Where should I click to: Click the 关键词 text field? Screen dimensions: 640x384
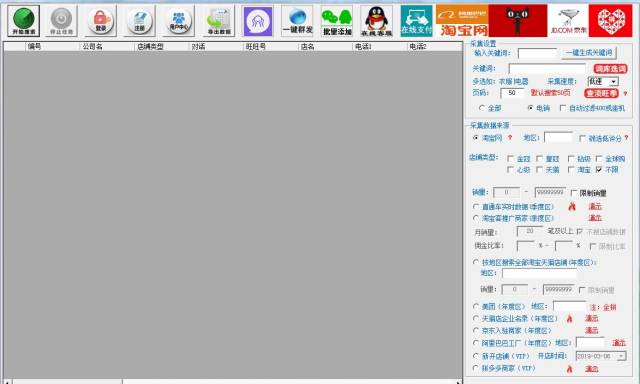(x=547, y=69)
